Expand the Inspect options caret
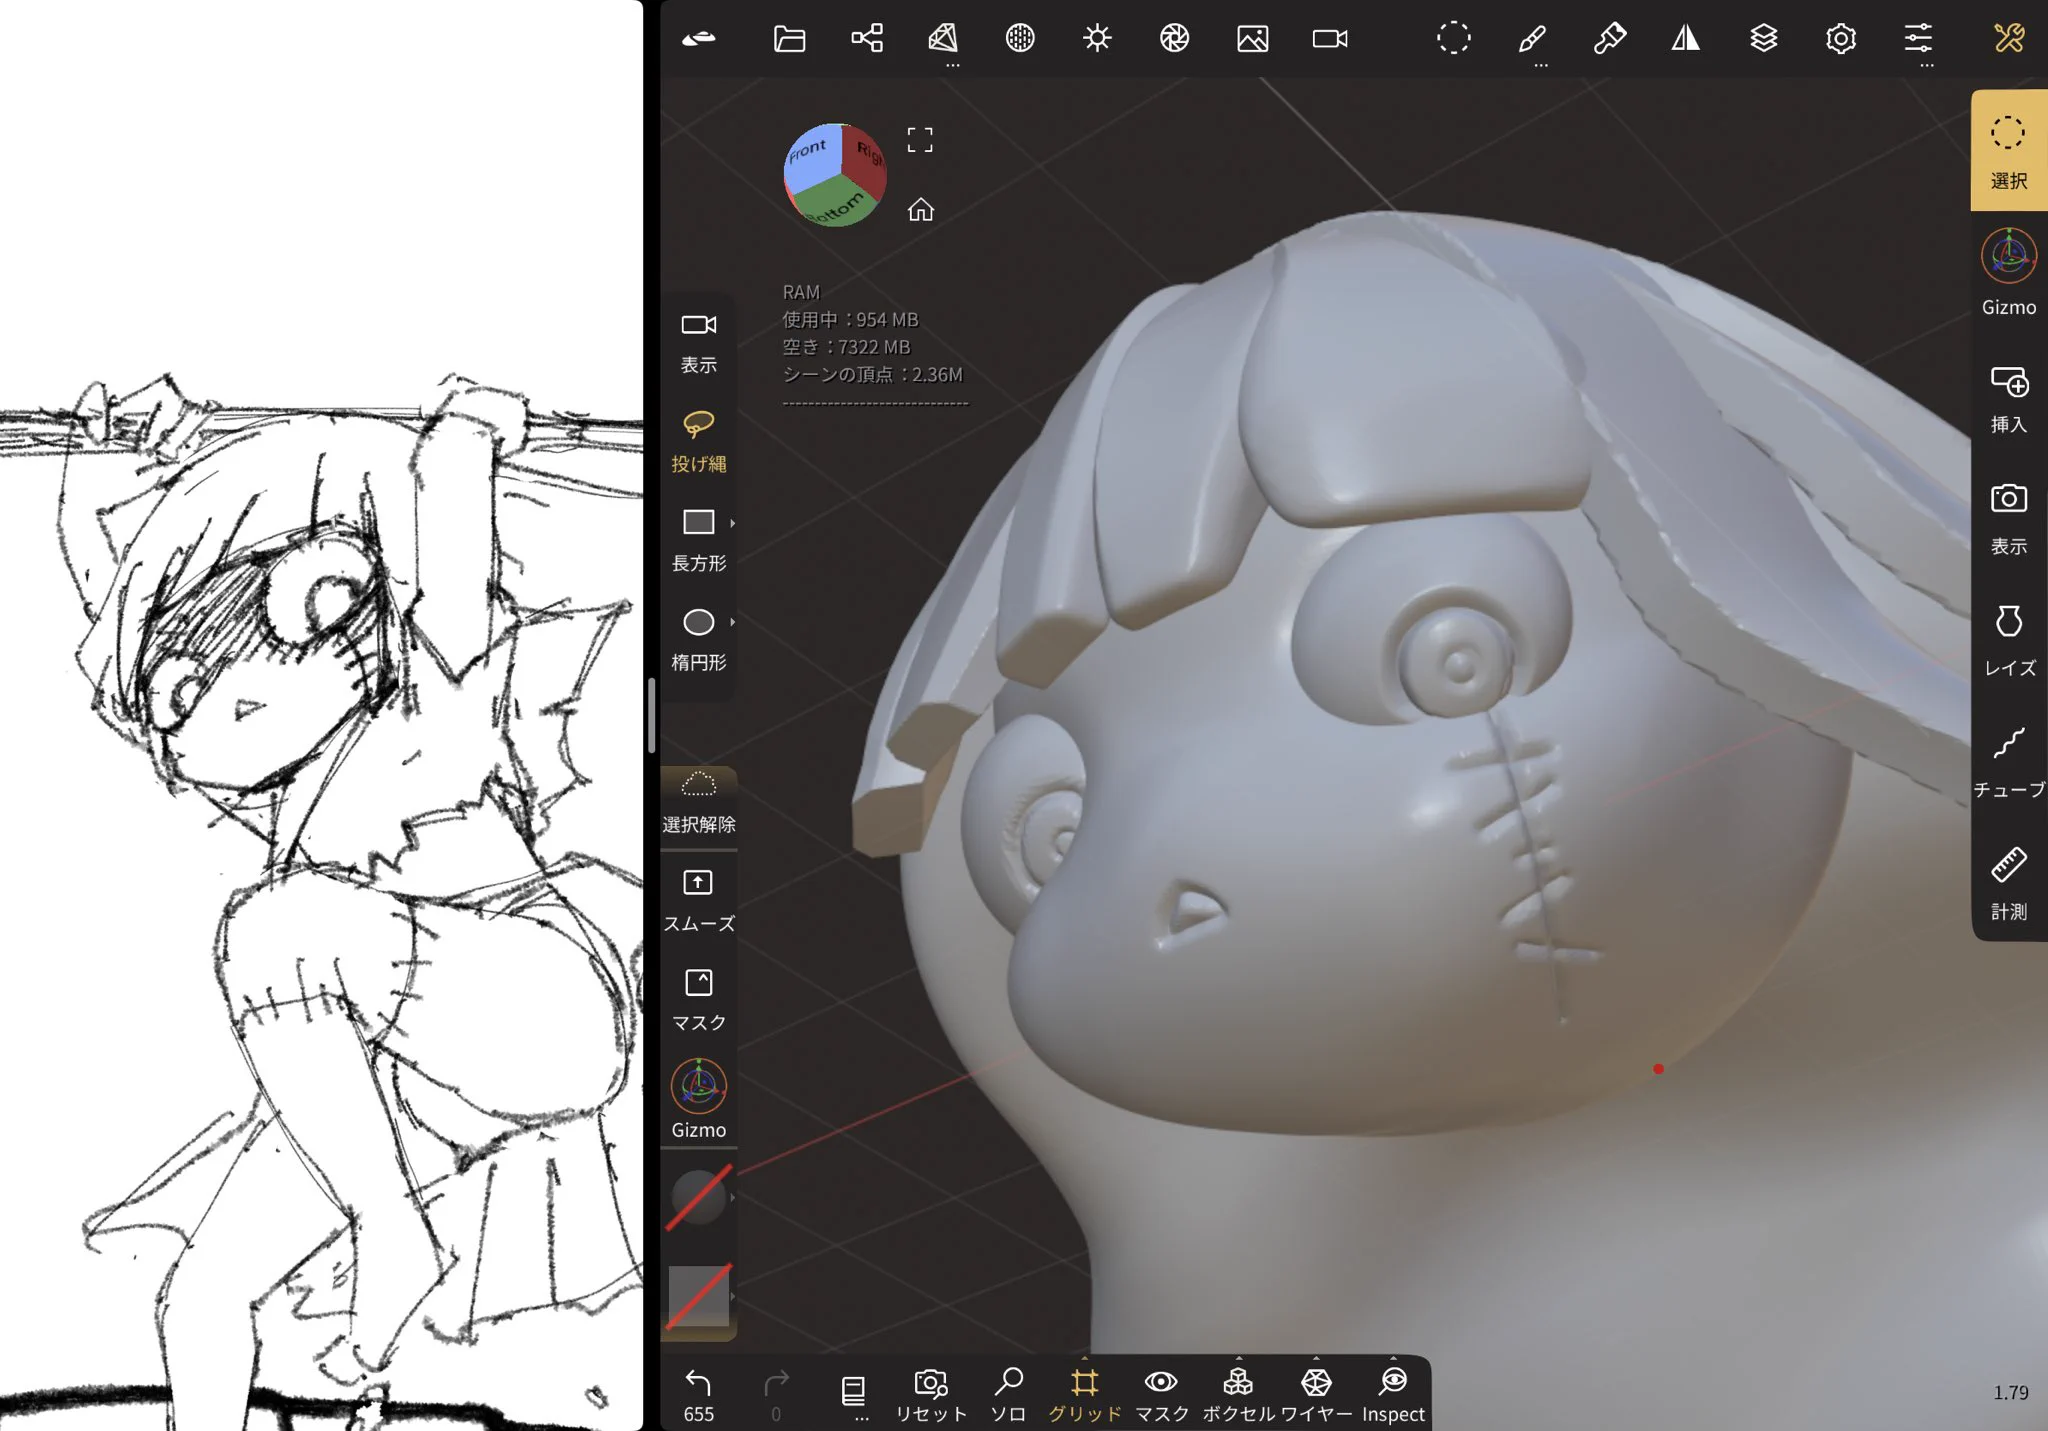2048x1431 pixels. pos(1393,1359)
